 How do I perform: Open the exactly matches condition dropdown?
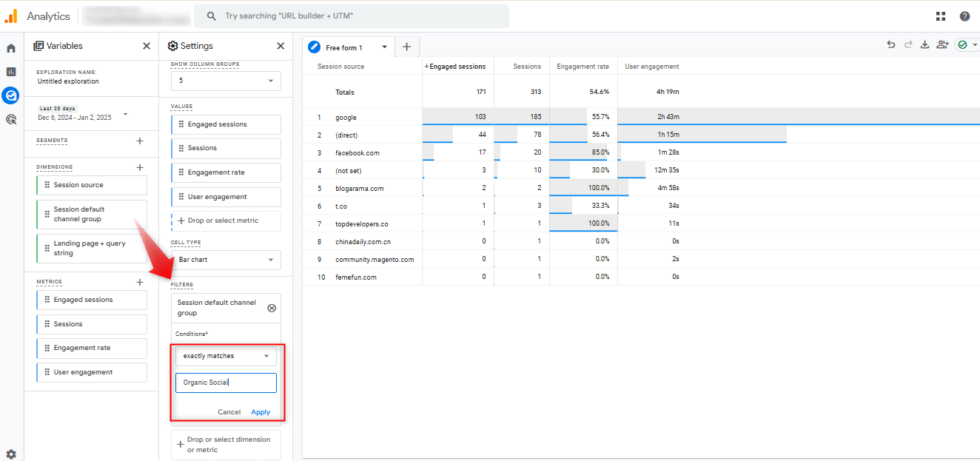[x=226, y=355]
